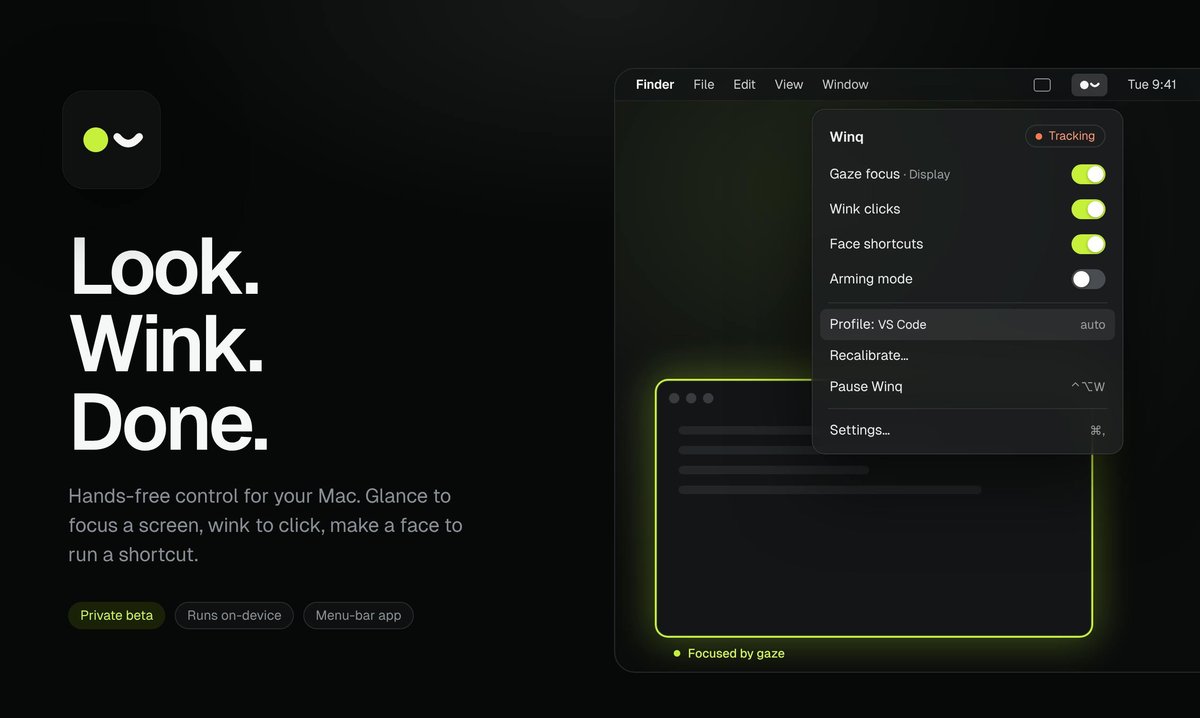Click the orange Tracking status indicator
This screenshot has width=1200, height=718.
pyautogui.click(x=1065, y=136)
